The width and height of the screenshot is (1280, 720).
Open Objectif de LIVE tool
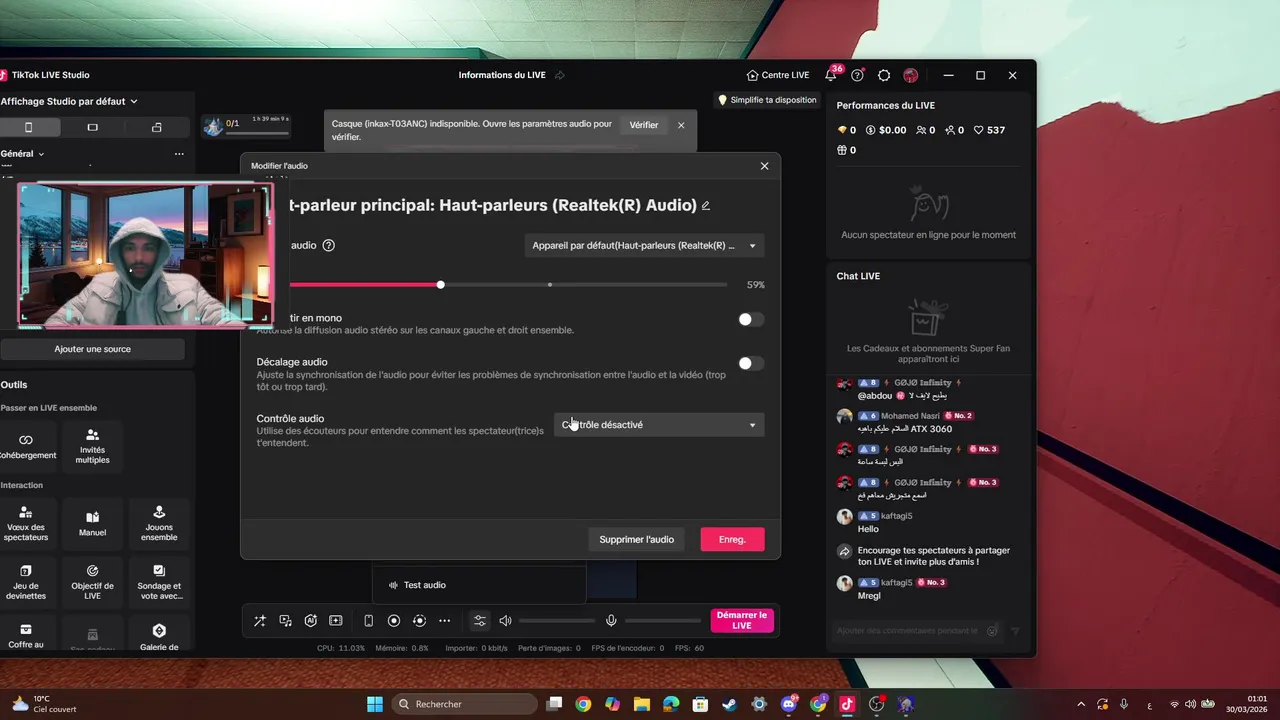(x=92, y=583)
